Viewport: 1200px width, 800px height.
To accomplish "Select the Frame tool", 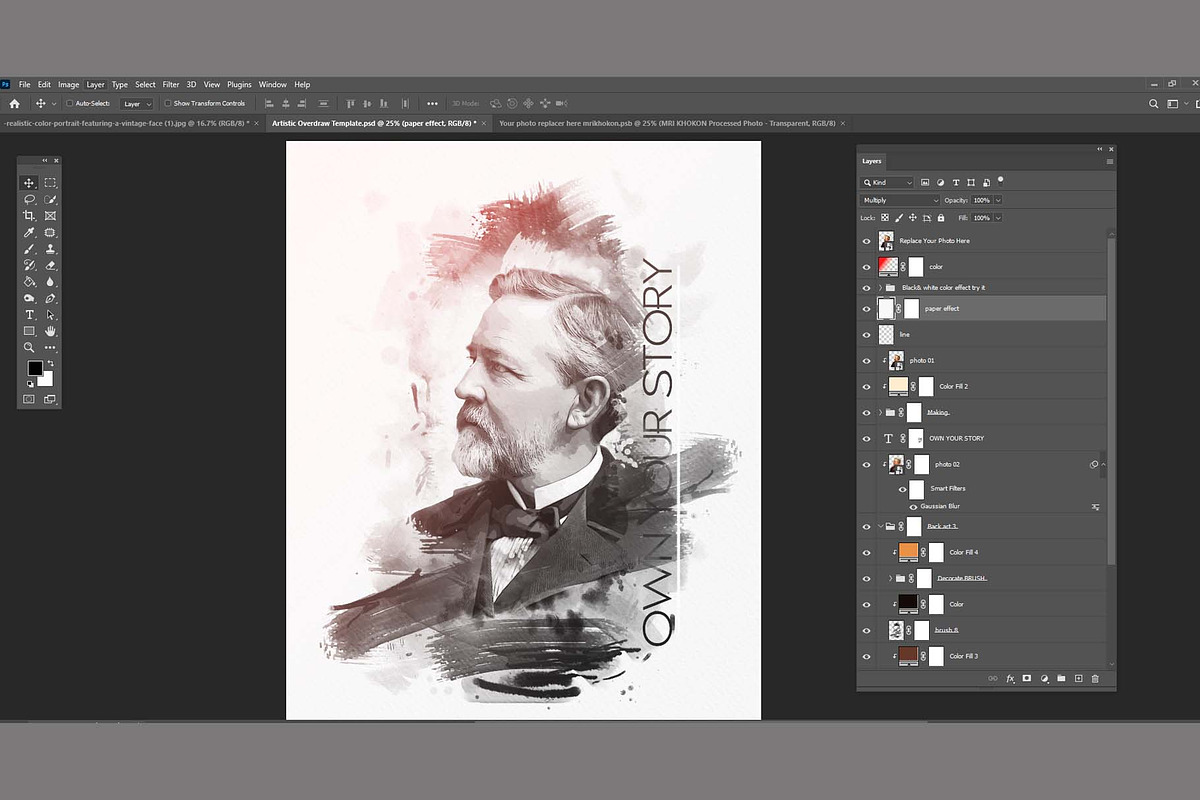I will (x=50, y=216).
